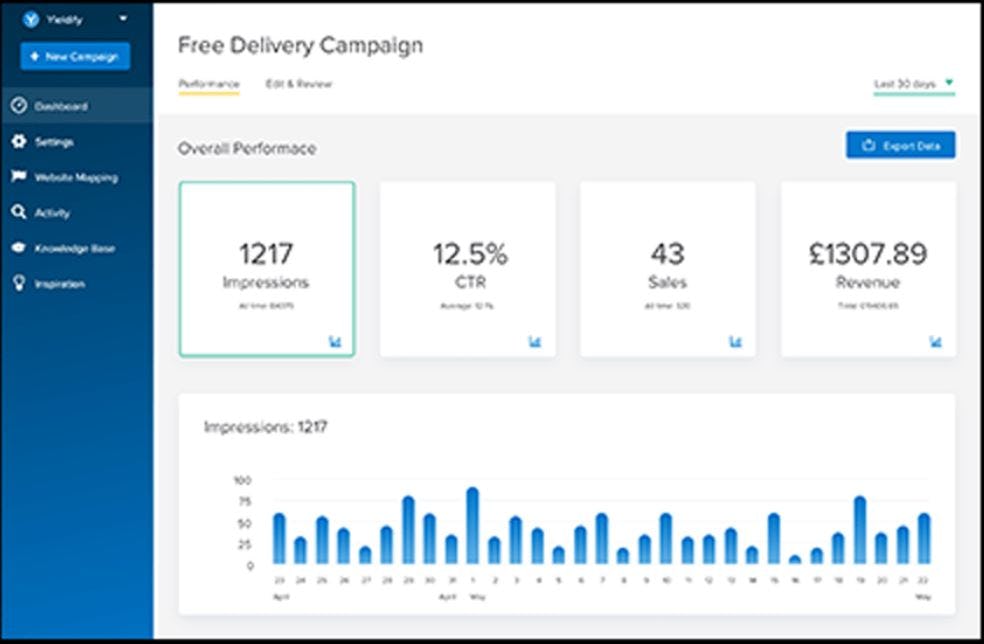Click the chart icon on the CTR card
984x644 pixels.
tap(535, 341)
